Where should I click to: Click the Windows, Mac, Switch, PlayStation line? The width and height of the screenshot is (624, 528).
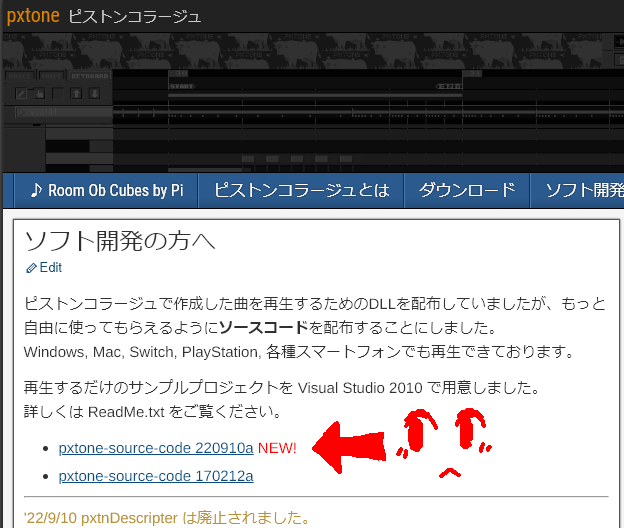coord(299,352)
